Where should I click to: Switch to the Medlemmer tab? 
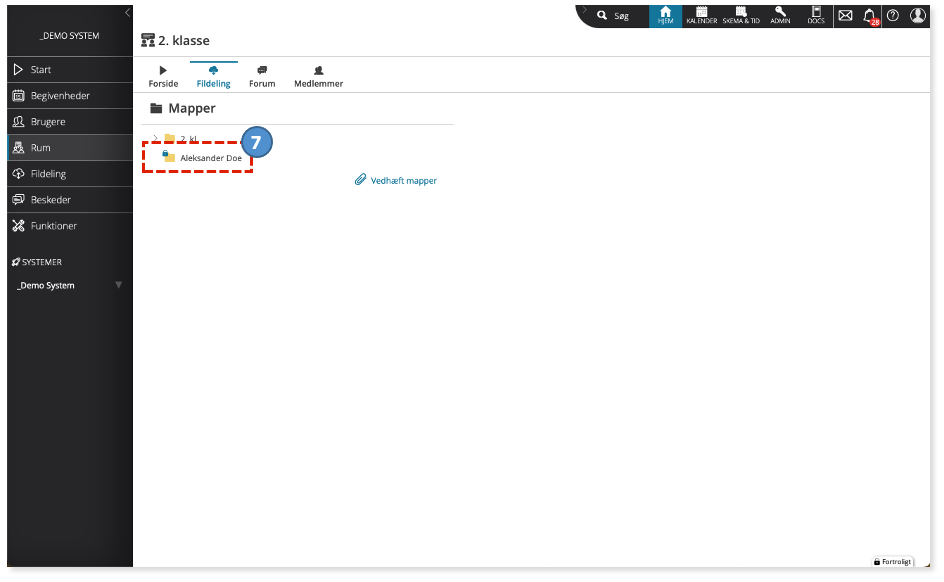point(318,77)
